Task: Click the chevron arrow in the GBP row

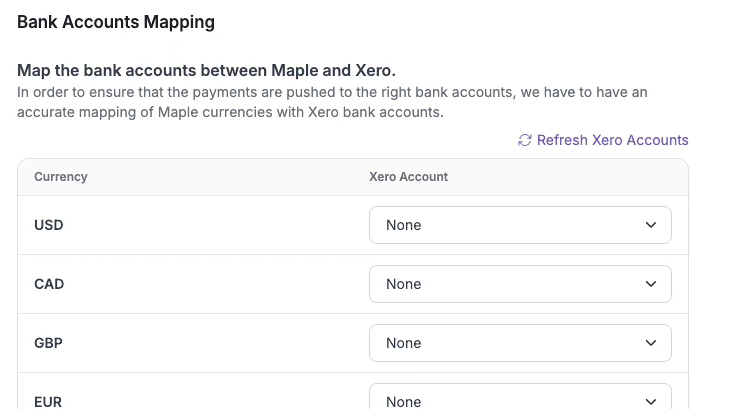Action: (651, 343)
